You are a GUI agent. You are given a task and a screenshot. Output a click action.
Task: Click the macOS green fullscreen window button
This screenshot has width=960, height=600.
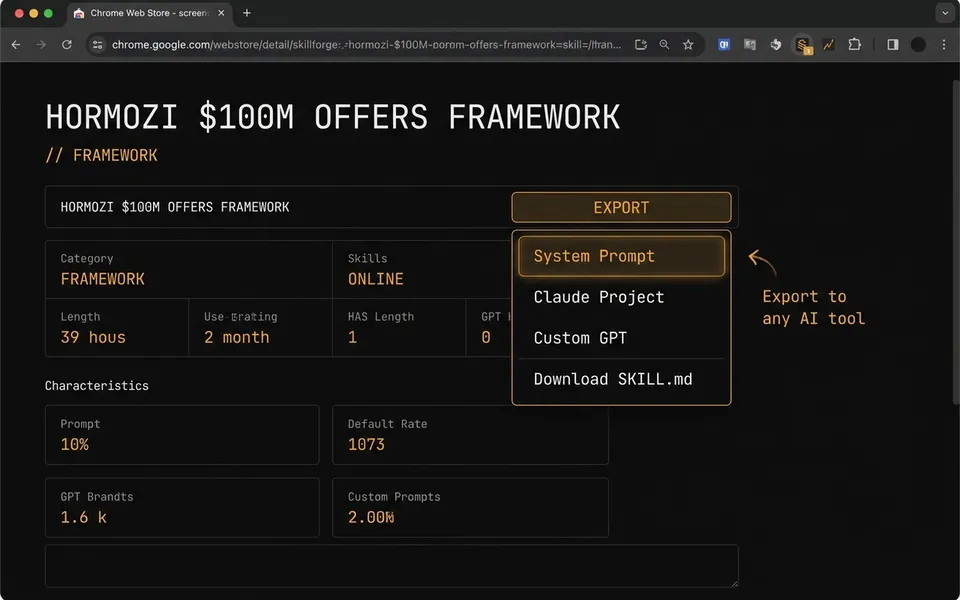(48, 13)
